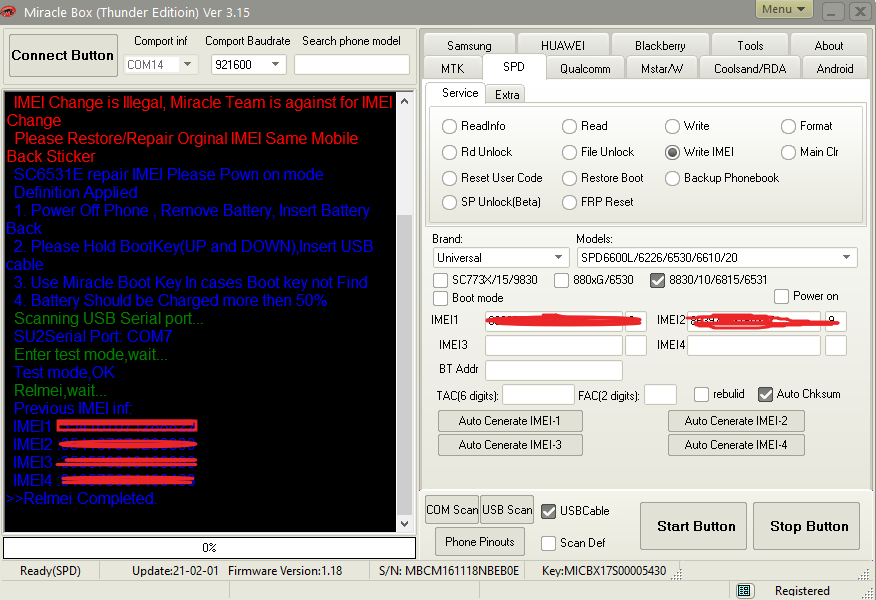Click Auto Cenerate IMEI-4 button
This screenshot has width=876, height=600.
pyautogui.click(x=736, y=445)
